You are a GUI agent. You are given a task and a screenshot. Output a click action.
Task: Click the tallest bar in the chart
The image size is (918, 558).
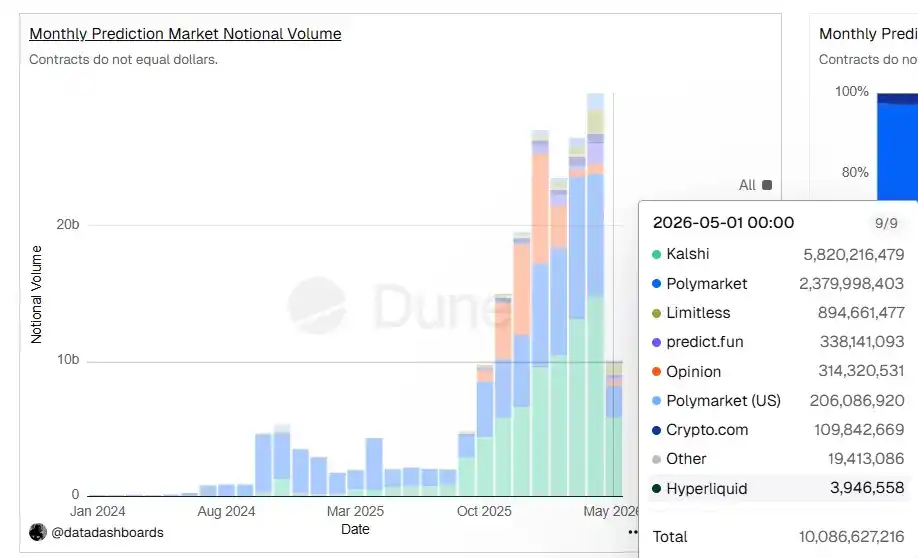(x=595, y=295)
